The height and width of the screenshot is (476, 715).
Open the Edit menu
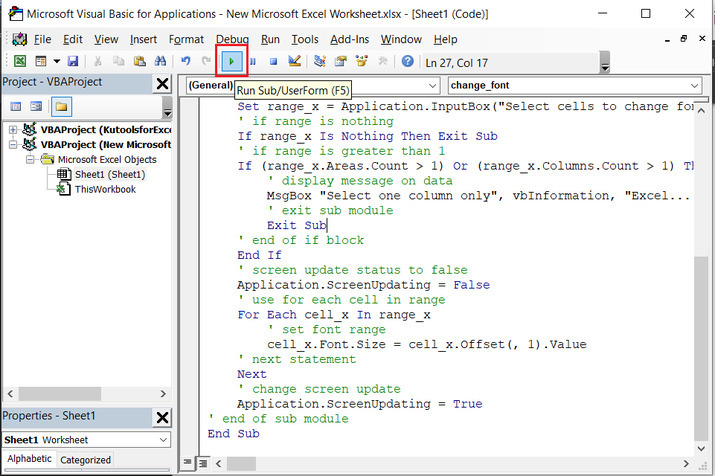[73, 40]
